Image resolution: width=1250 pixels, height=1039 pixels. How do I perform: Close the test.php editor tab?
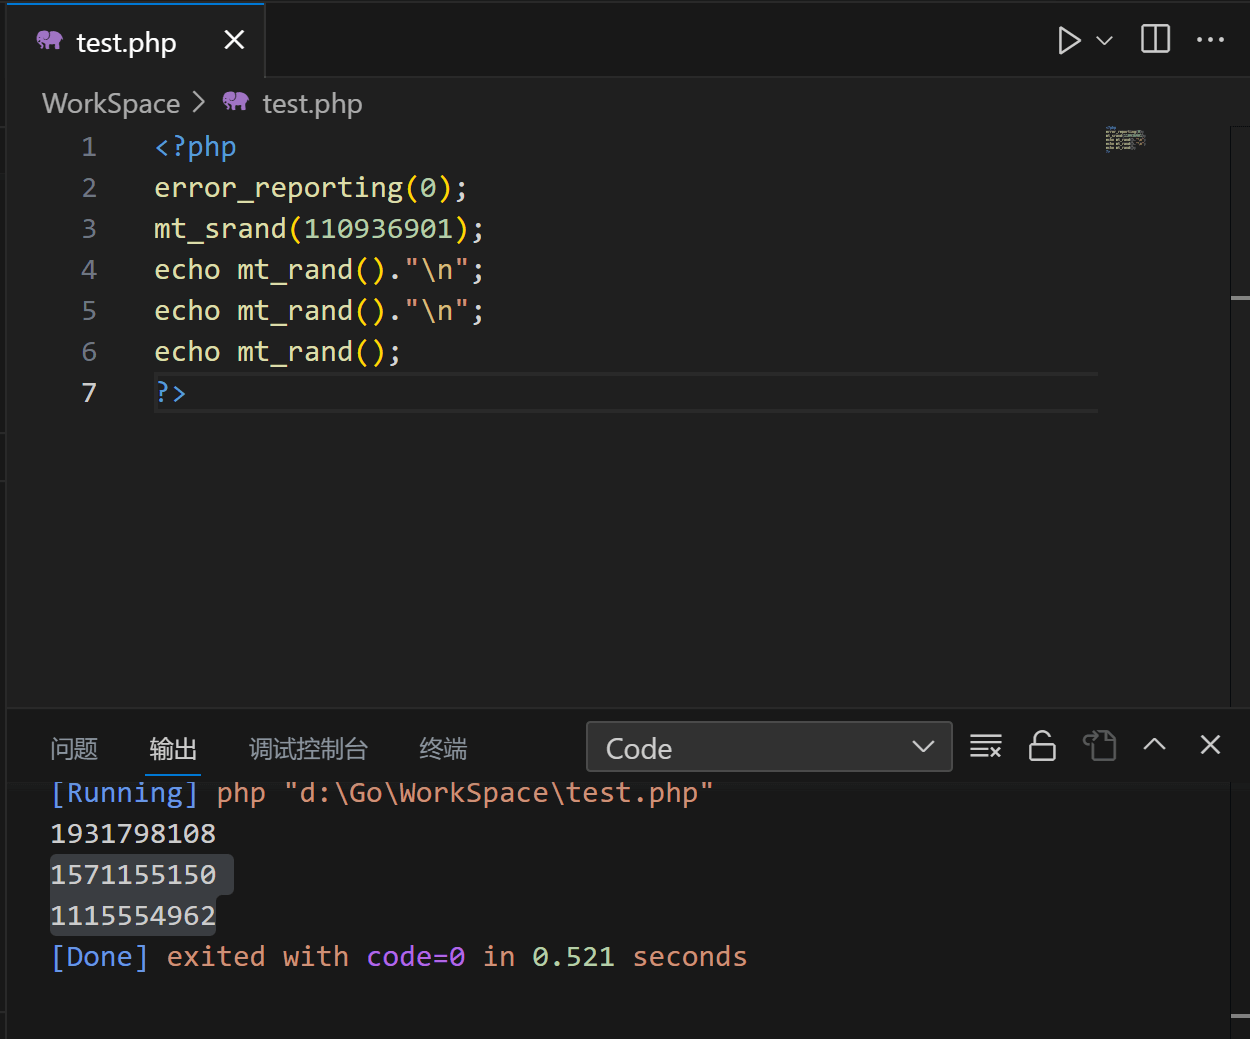pos(234,40)
